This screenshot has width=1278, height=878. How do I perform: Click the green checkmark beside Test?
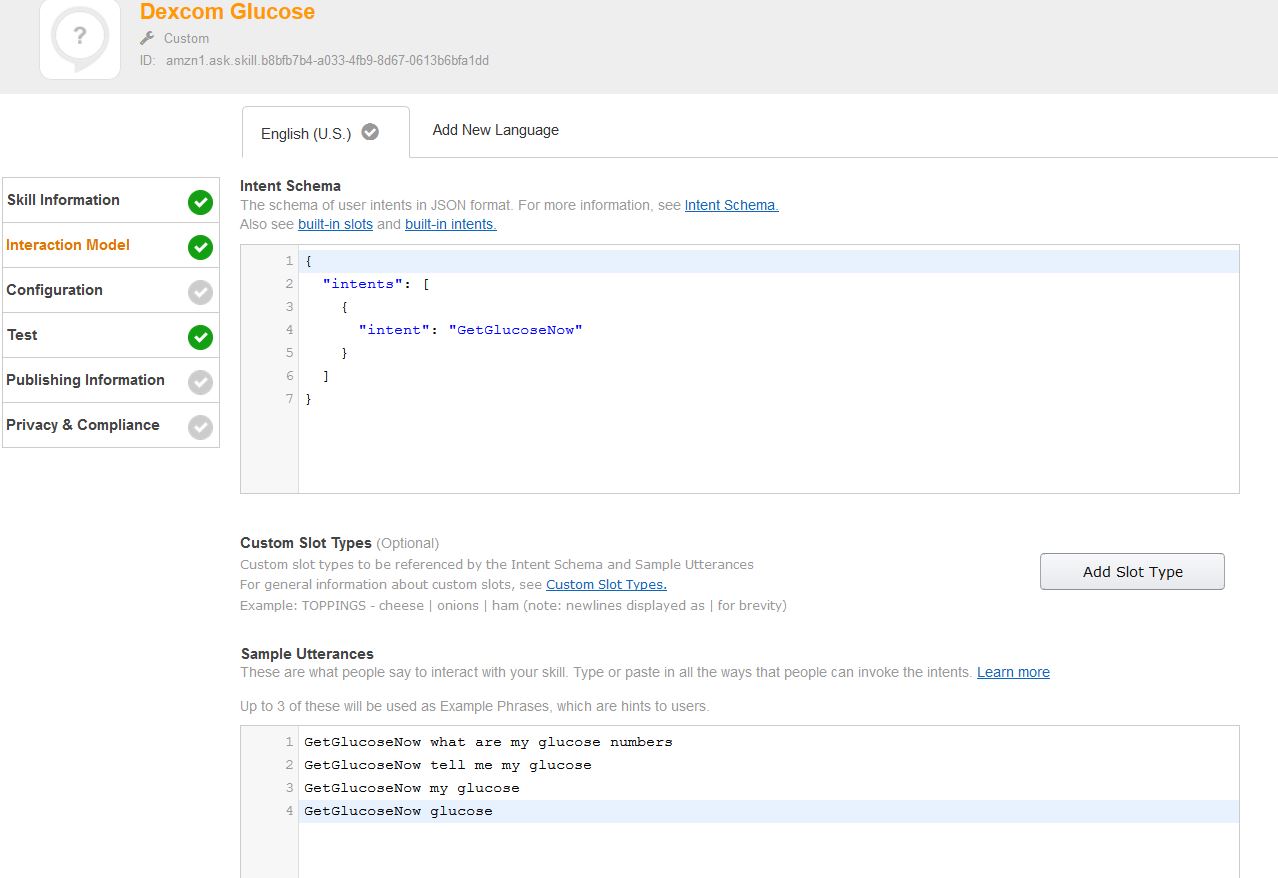coord(200,337)
